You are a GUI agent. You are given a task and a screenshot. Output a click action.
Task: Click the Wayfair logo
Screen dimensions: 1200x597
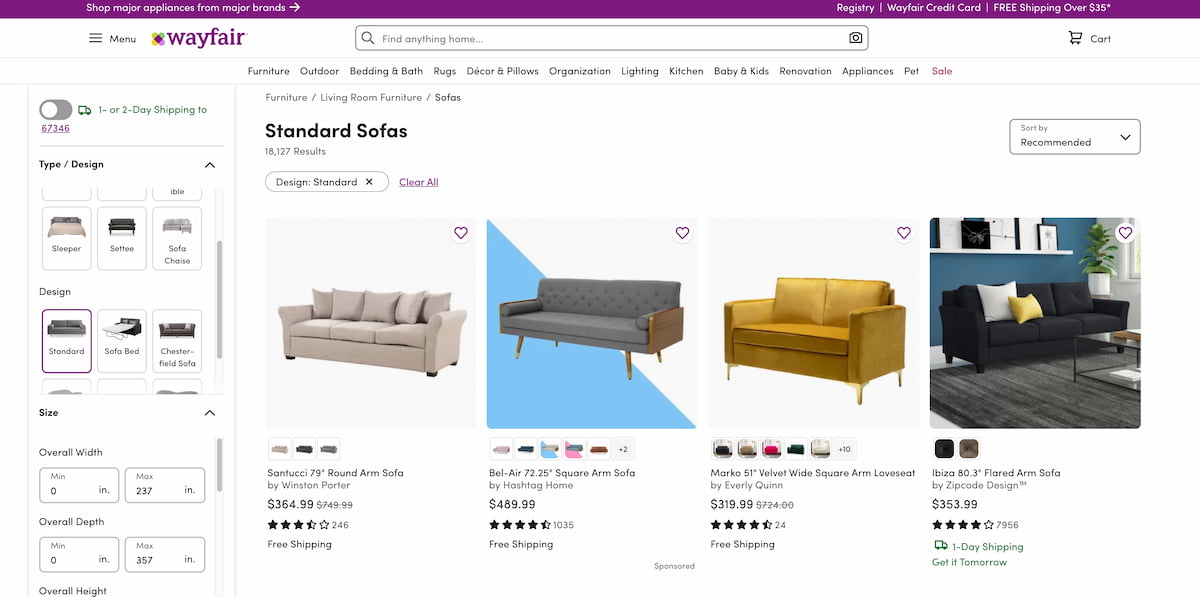tap(199, 37)
